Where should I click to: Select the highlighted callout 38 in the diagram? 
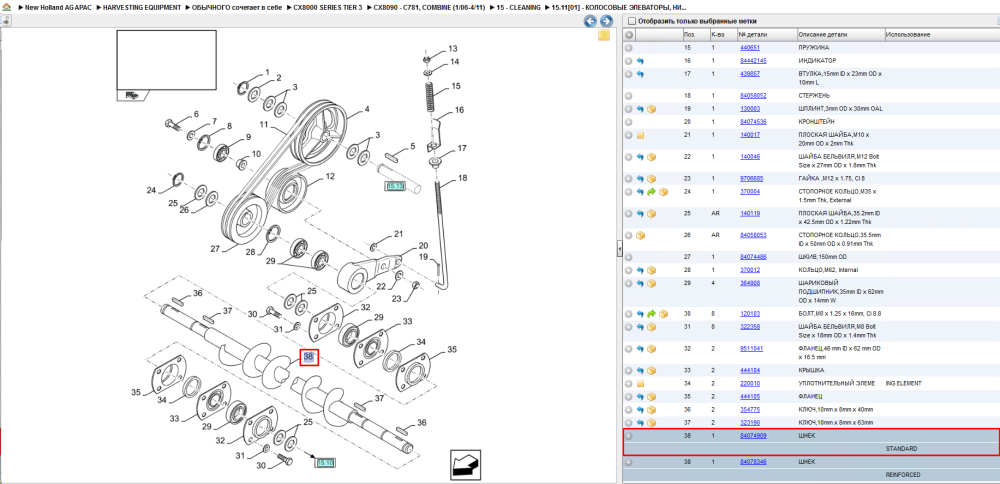309,357
